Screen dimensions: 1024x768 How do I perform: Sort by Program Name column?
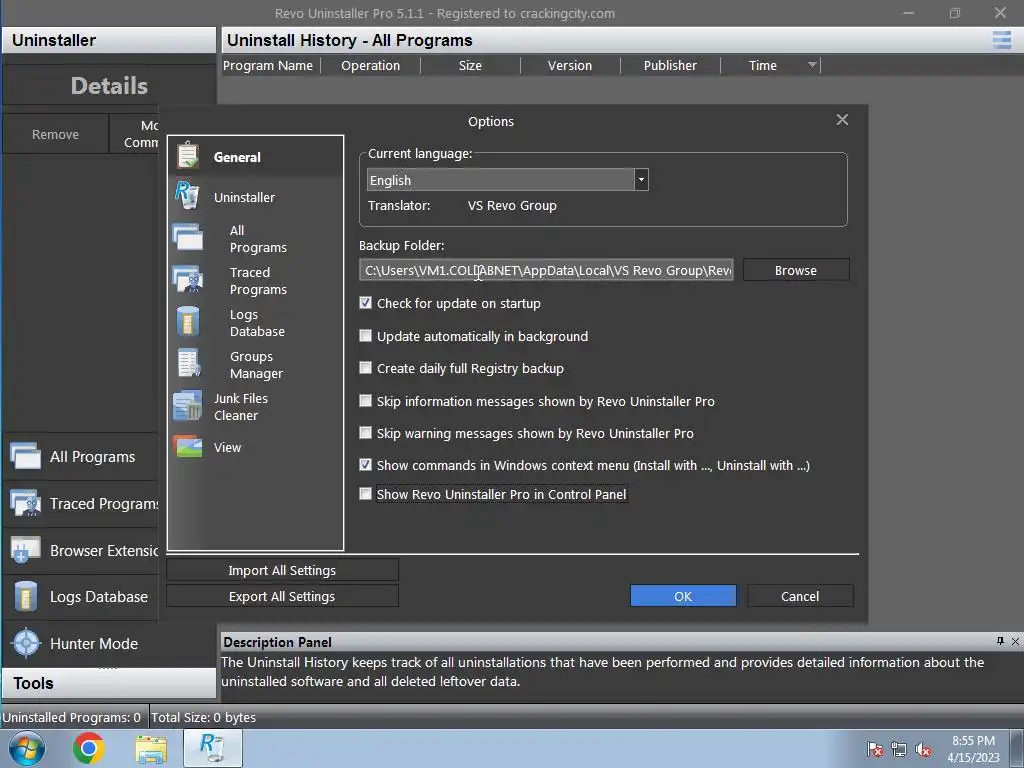click(x=270, y=65)
